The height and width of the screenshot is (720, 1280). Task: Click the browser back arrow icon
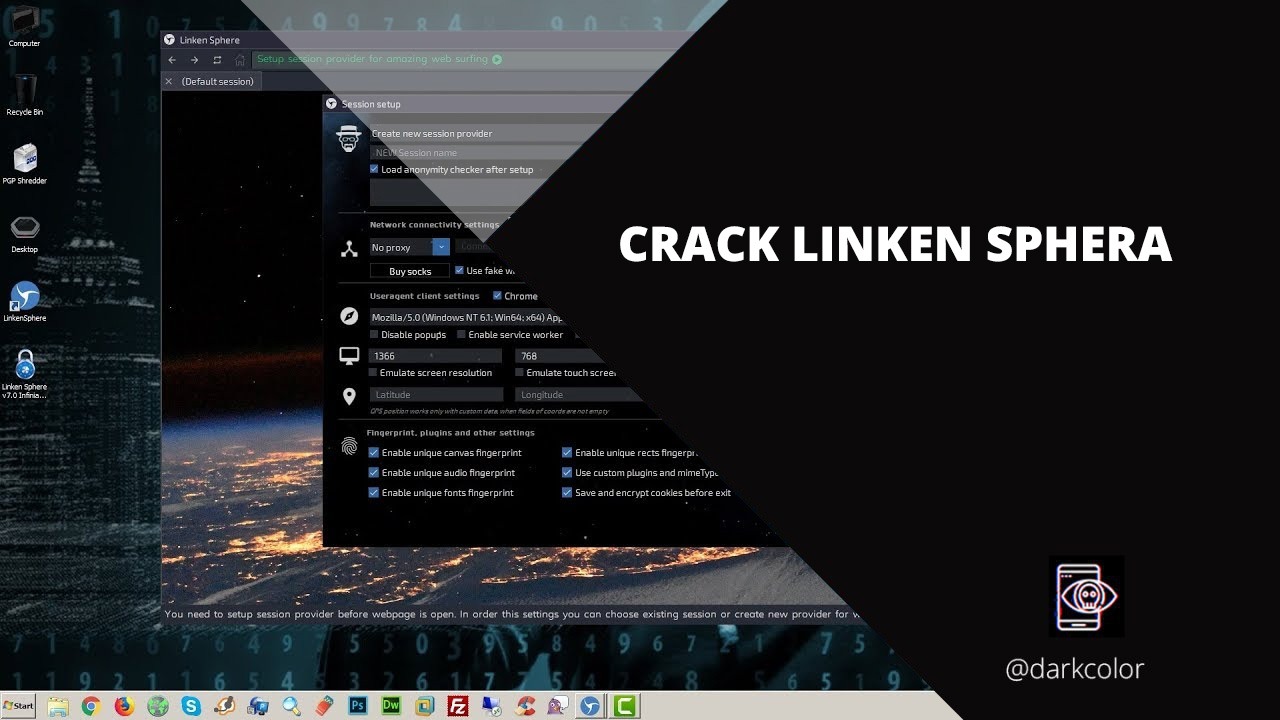pos(172,60)
